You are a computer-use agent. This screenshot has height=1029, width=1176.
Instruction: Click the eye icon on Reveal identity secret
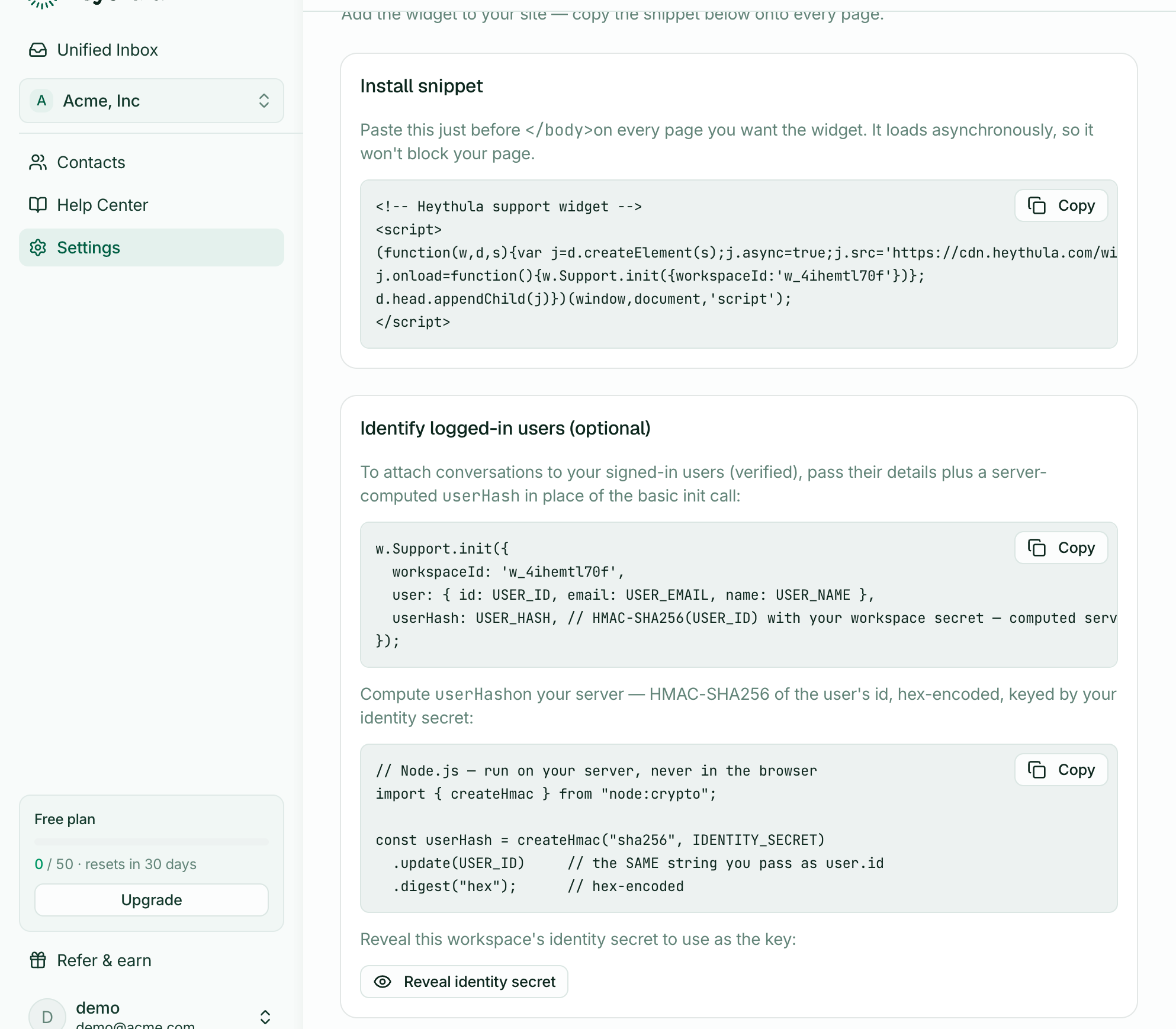pyautogui.click(x=382, y=982)
